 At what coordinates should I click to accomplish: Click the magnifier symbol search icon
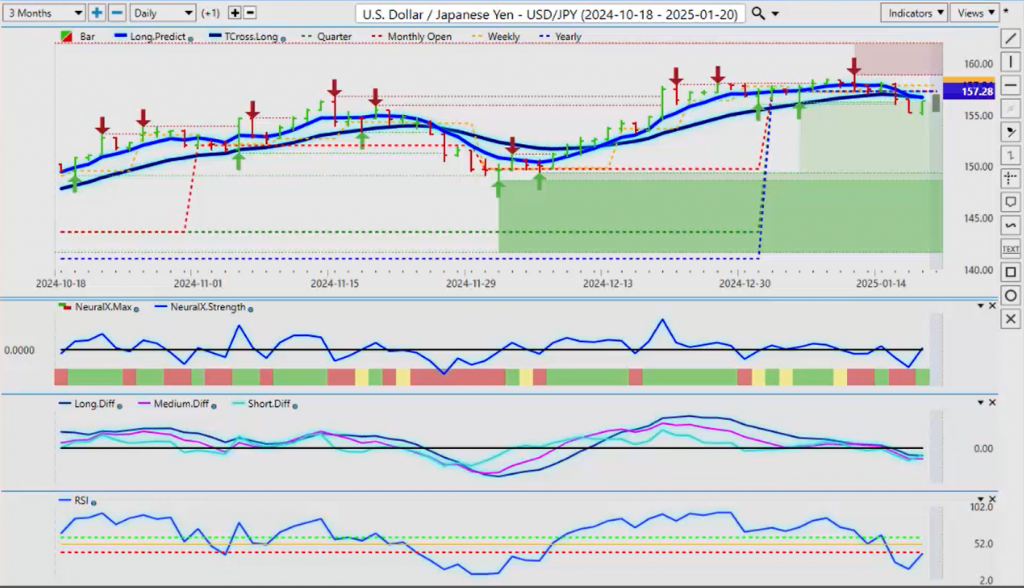[759, 13]
